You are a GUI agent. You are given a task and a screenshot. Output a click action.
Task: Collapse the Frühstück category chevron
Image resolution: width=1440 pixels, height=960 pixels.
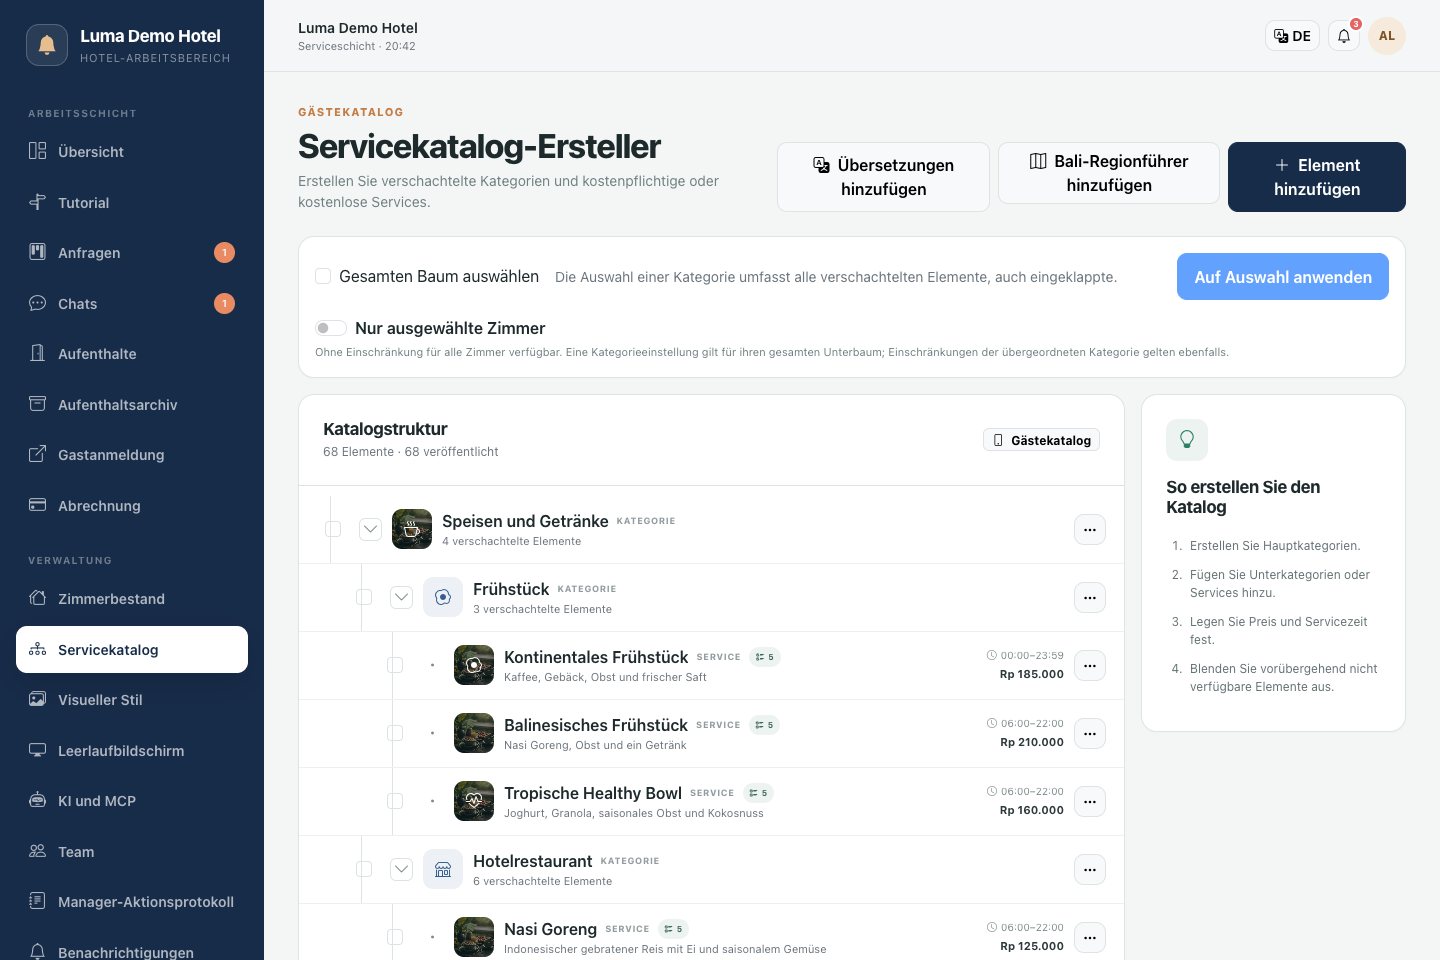point(401,597)
